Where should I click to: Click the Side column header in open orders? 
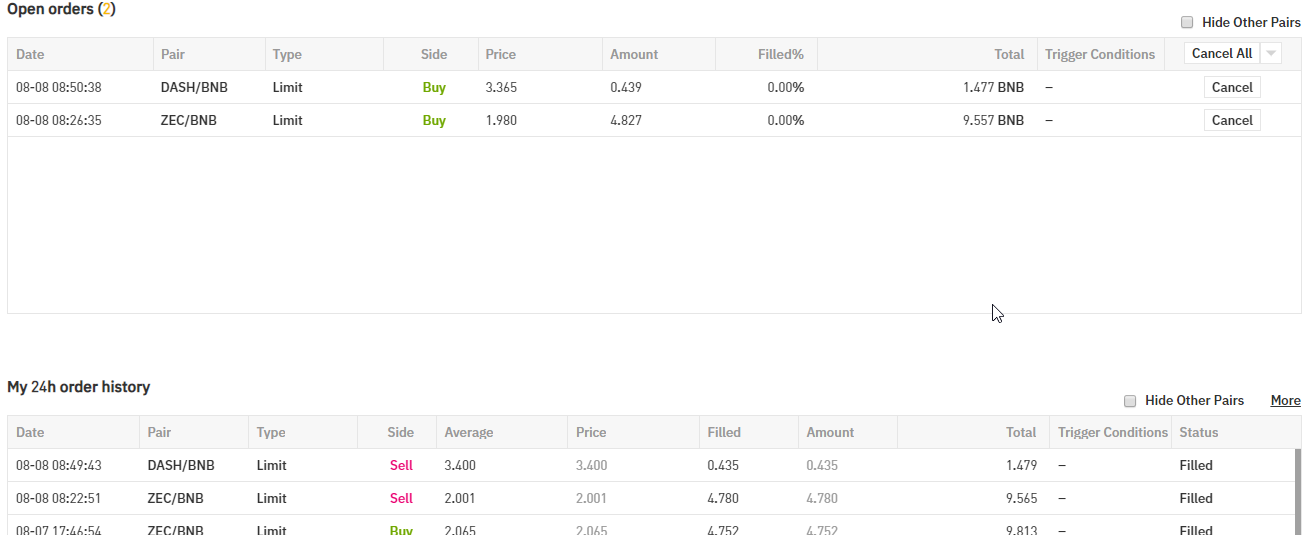point(434,54)
